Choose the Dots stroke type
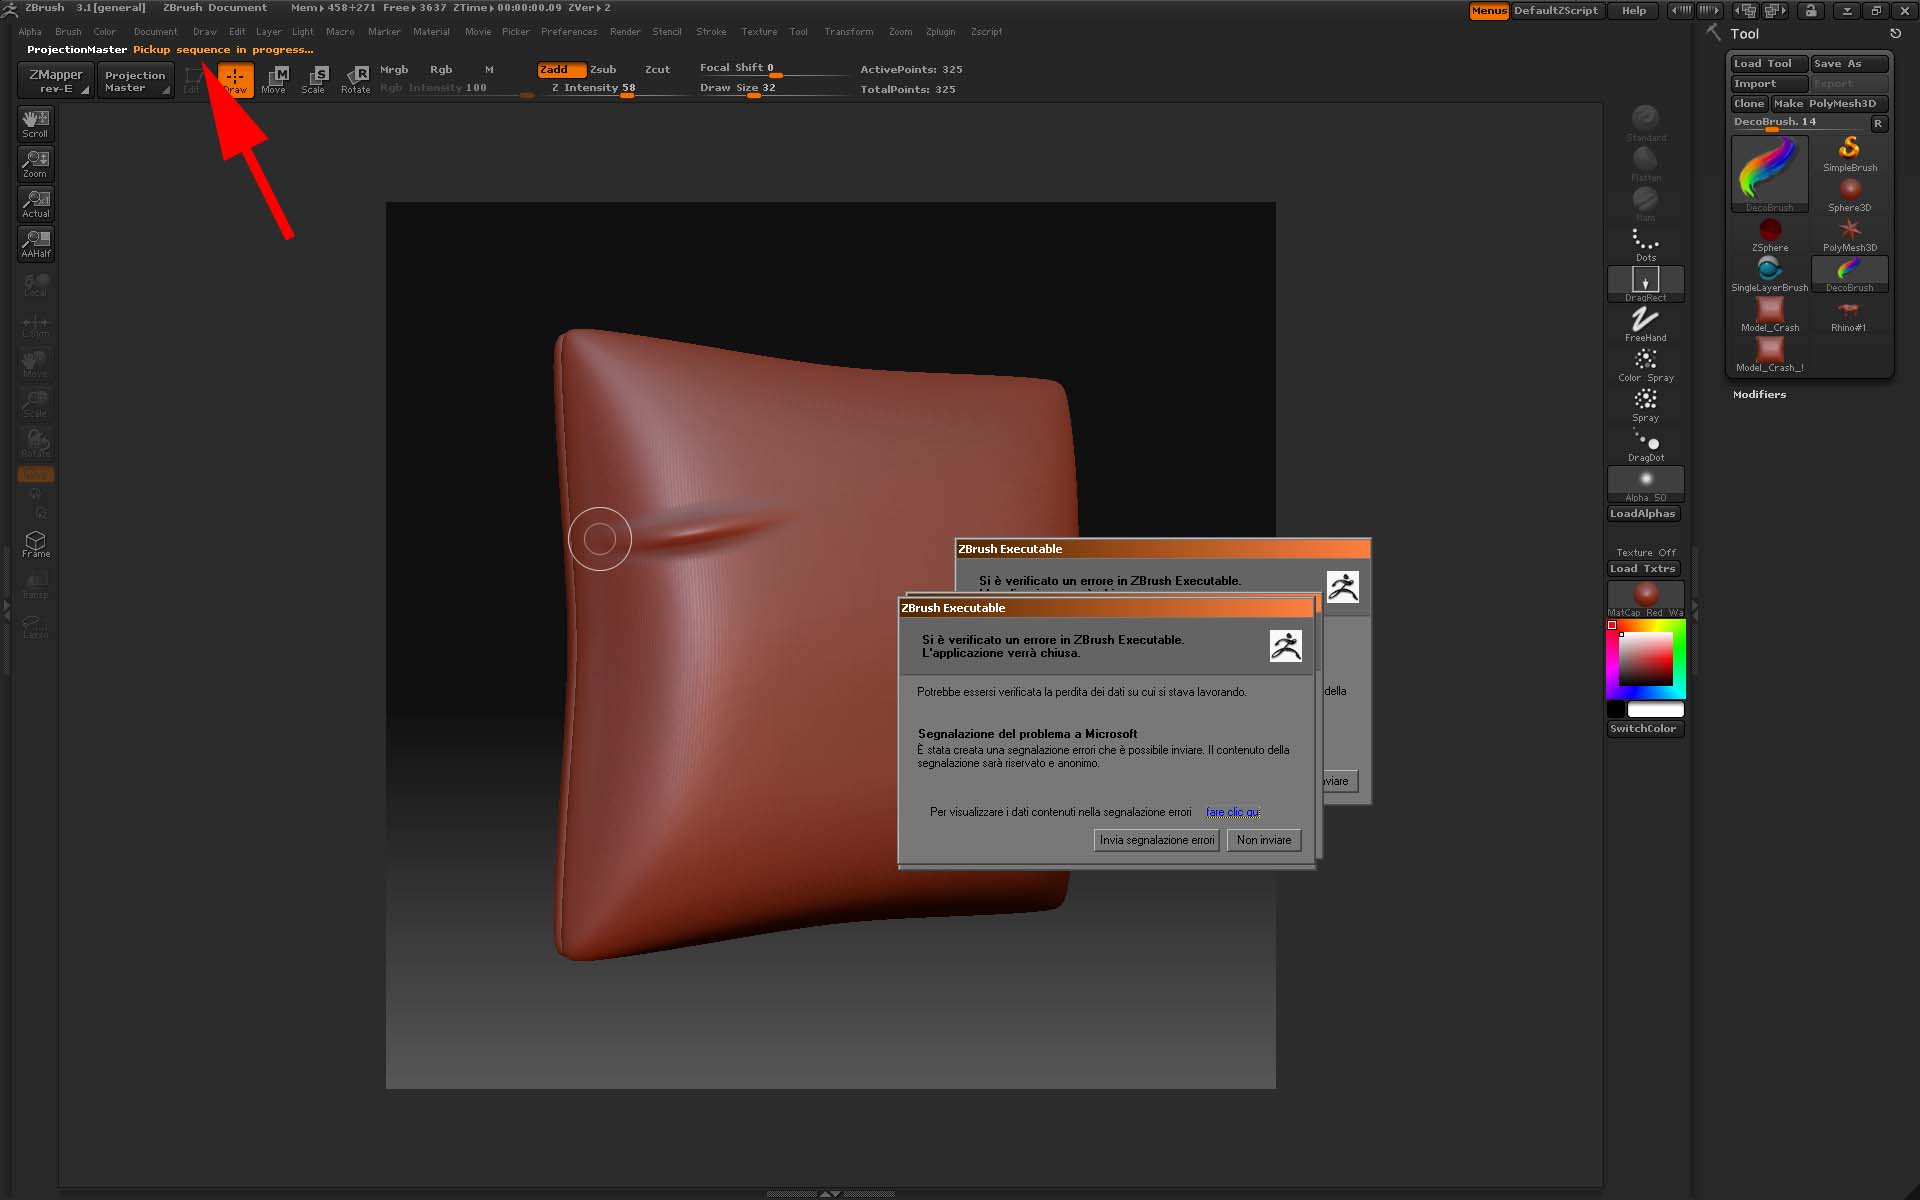1920x1200 pixels. (1646, 244)
